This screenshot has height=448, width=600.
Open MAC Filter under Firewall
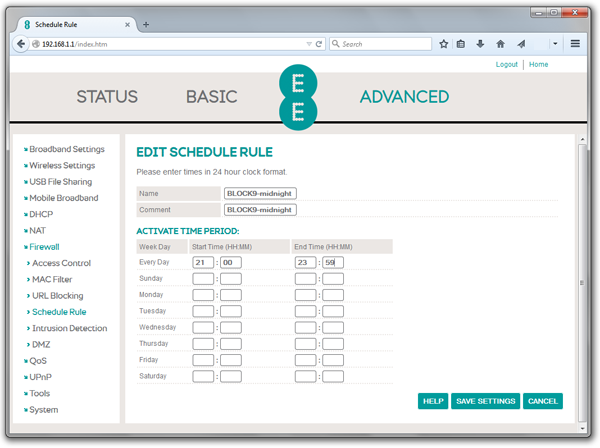(x=50, y=280)
